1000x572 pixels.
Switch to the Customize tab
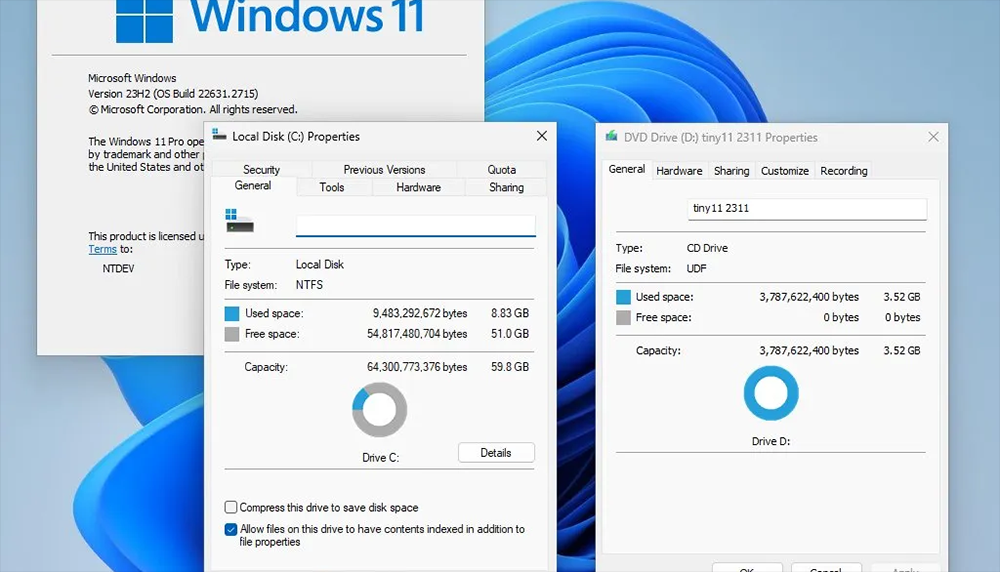click(784, 171)
